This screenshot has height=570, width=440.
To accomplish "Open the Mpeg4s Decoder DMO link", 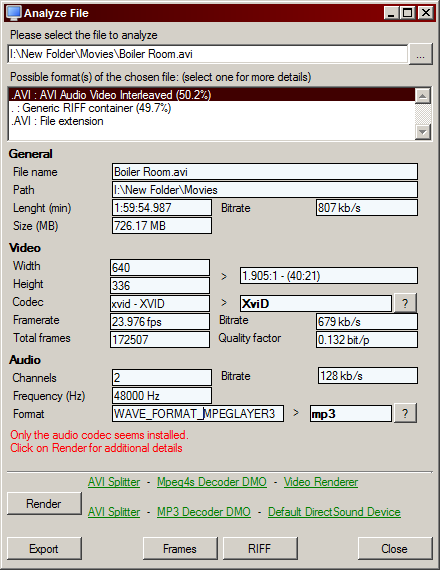I will [212, 482].
